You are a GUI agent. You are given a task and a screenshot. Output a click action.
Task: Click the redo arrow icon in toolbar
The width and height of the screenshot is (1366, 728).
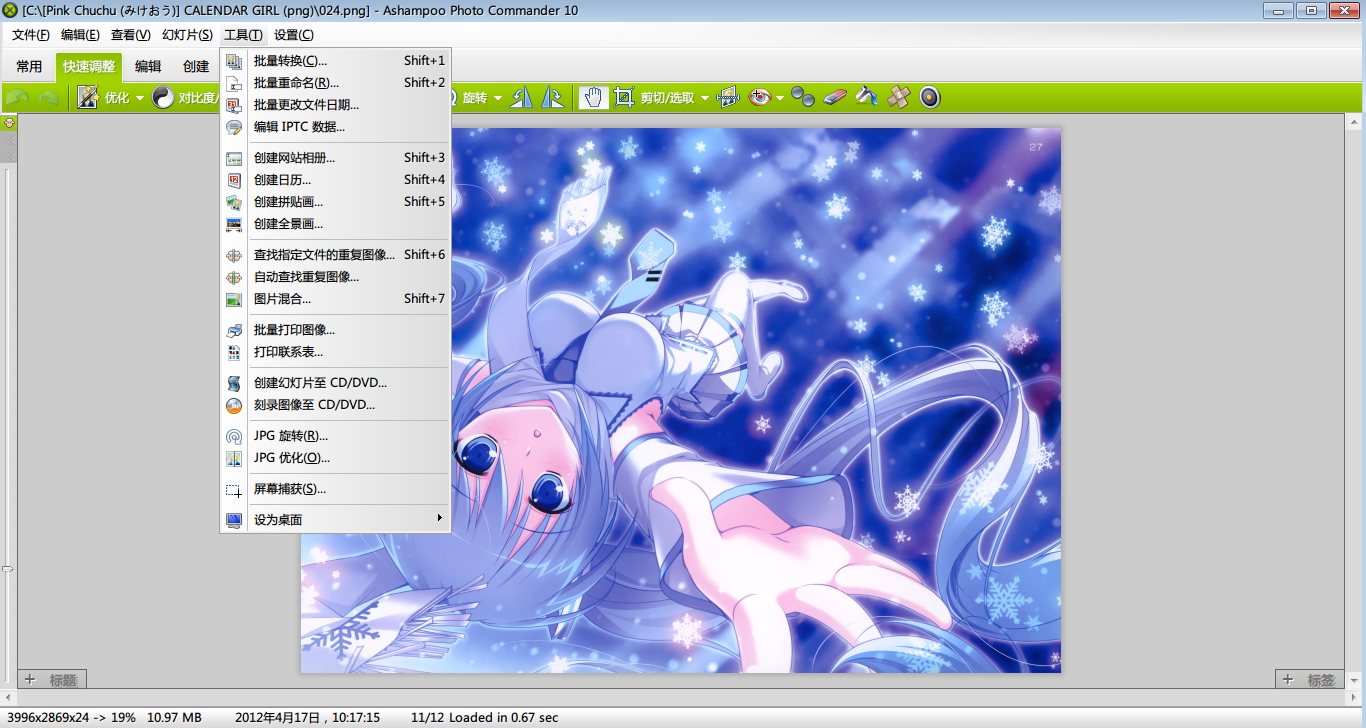click(x=47, y=98)
